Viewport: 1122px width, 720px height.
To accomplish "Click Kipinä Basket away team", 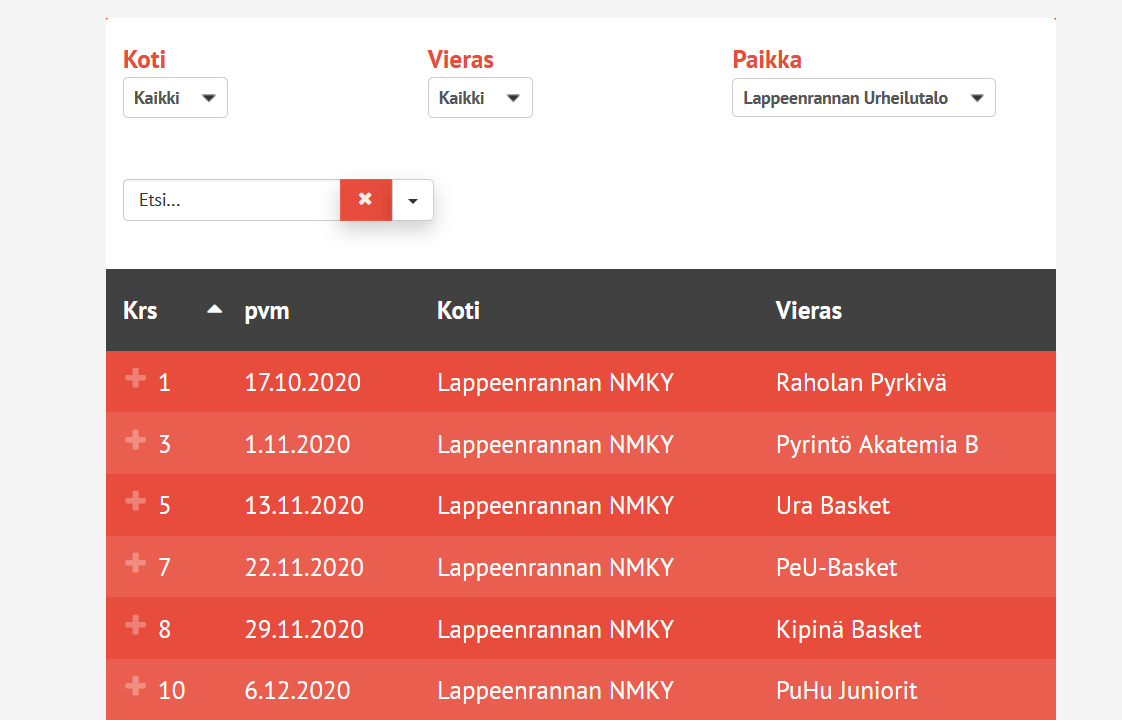I will click(849, 629).
